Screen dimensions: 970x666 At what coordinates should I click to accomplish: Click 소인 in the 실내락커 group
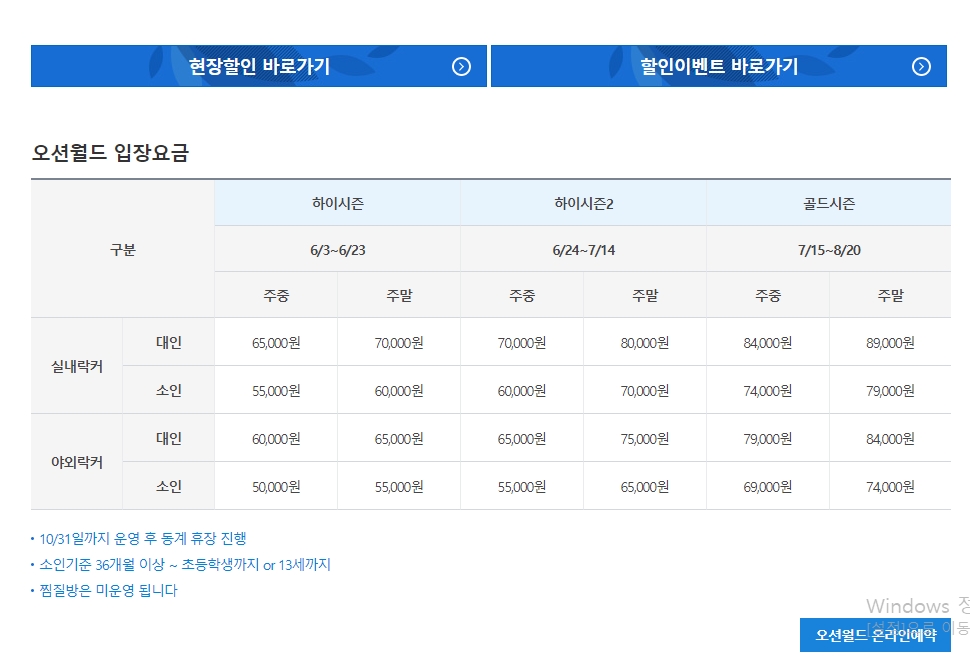coord(168,390)
